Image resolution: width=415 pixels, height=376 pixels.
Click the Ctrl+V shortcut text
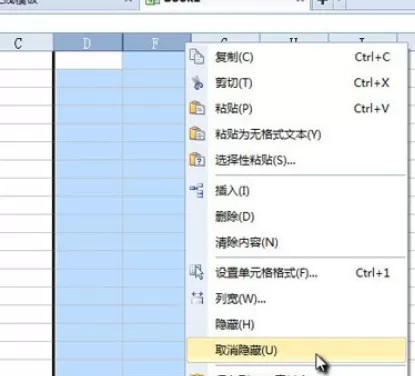click(371, 108)
